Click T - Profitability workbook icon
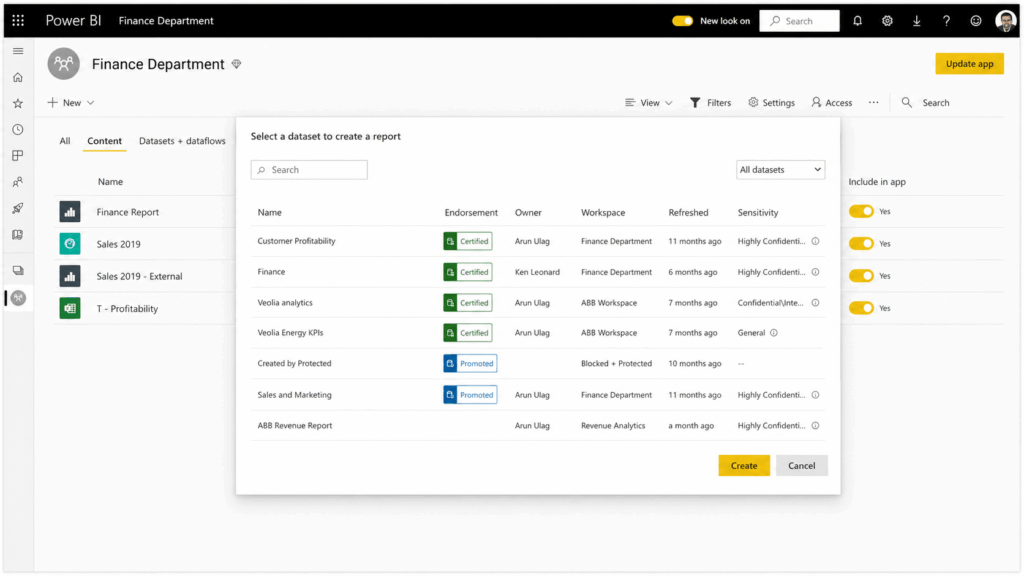This screenshot has height=576, width=1024. point(70,308)
